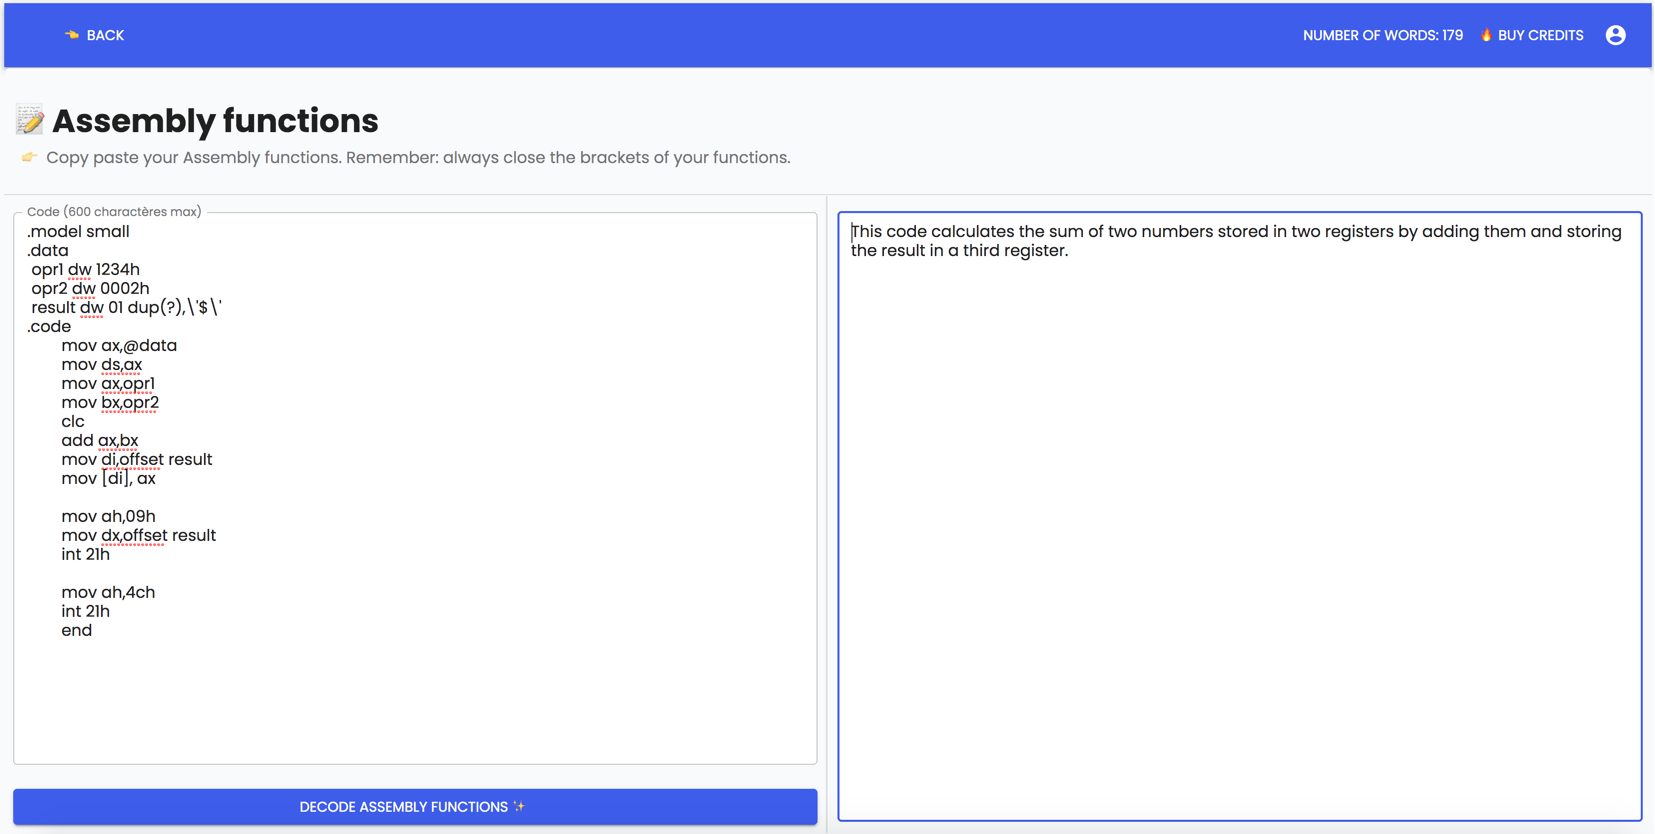Click the "mov di,offset result" line

click(x=137, y=460)
